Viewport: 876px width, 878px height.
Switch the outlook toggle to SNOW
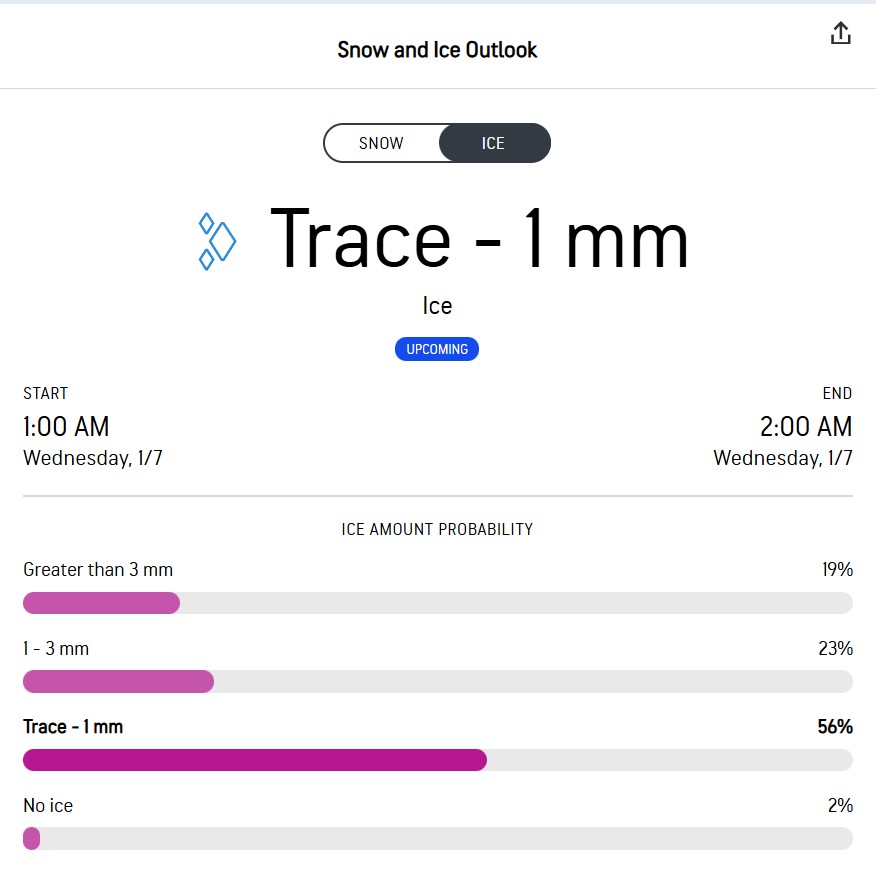(381, 143)
